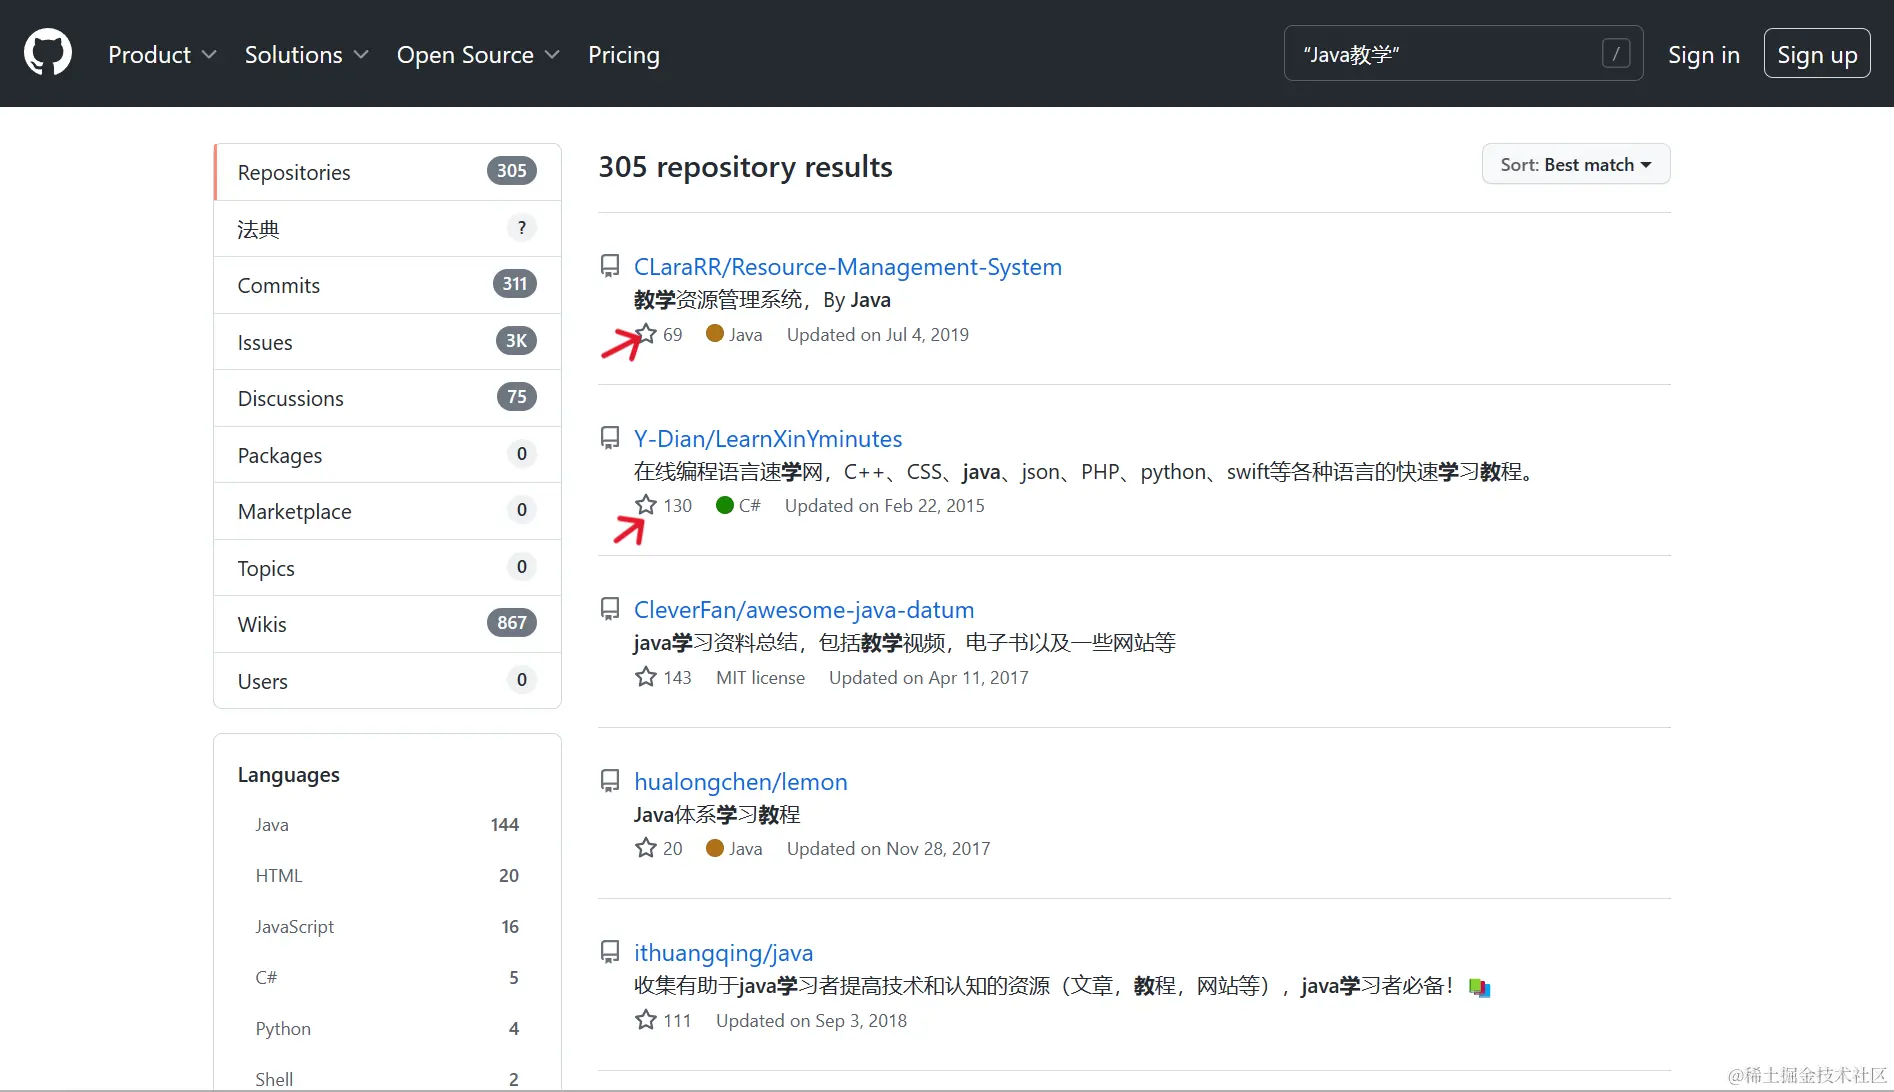Repository icon beside ithuangqing/java
Screen dimensions: 1894x1092
point(610,952)
